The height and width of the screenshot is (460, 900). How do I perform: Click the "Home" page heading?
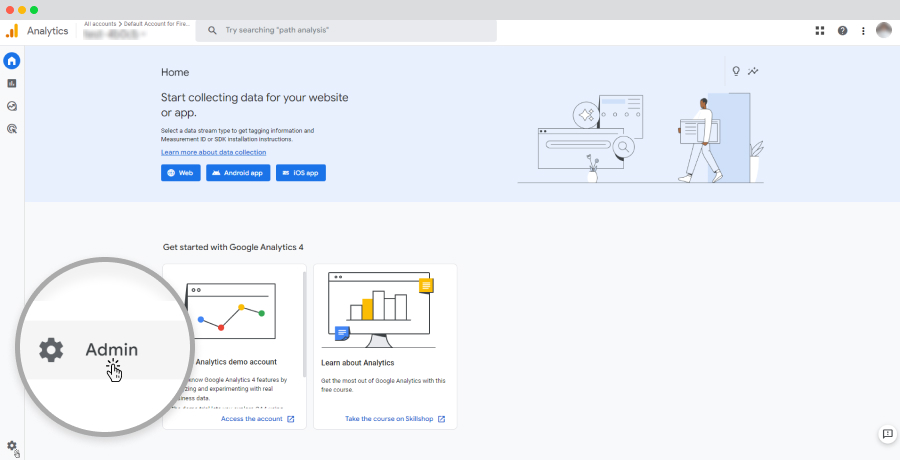pyautogui.click(x=175, y=72)
